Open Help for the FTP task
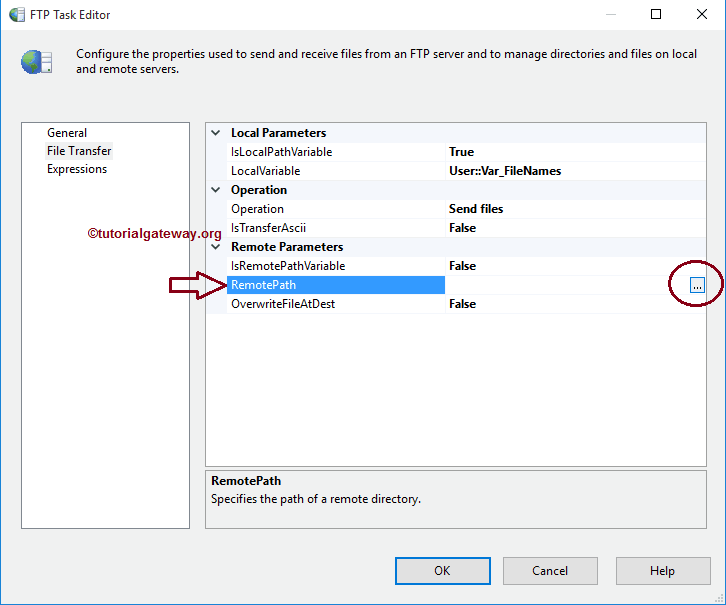Image resolution: width=726 pixels, height=605 pixels. point(662,571)
